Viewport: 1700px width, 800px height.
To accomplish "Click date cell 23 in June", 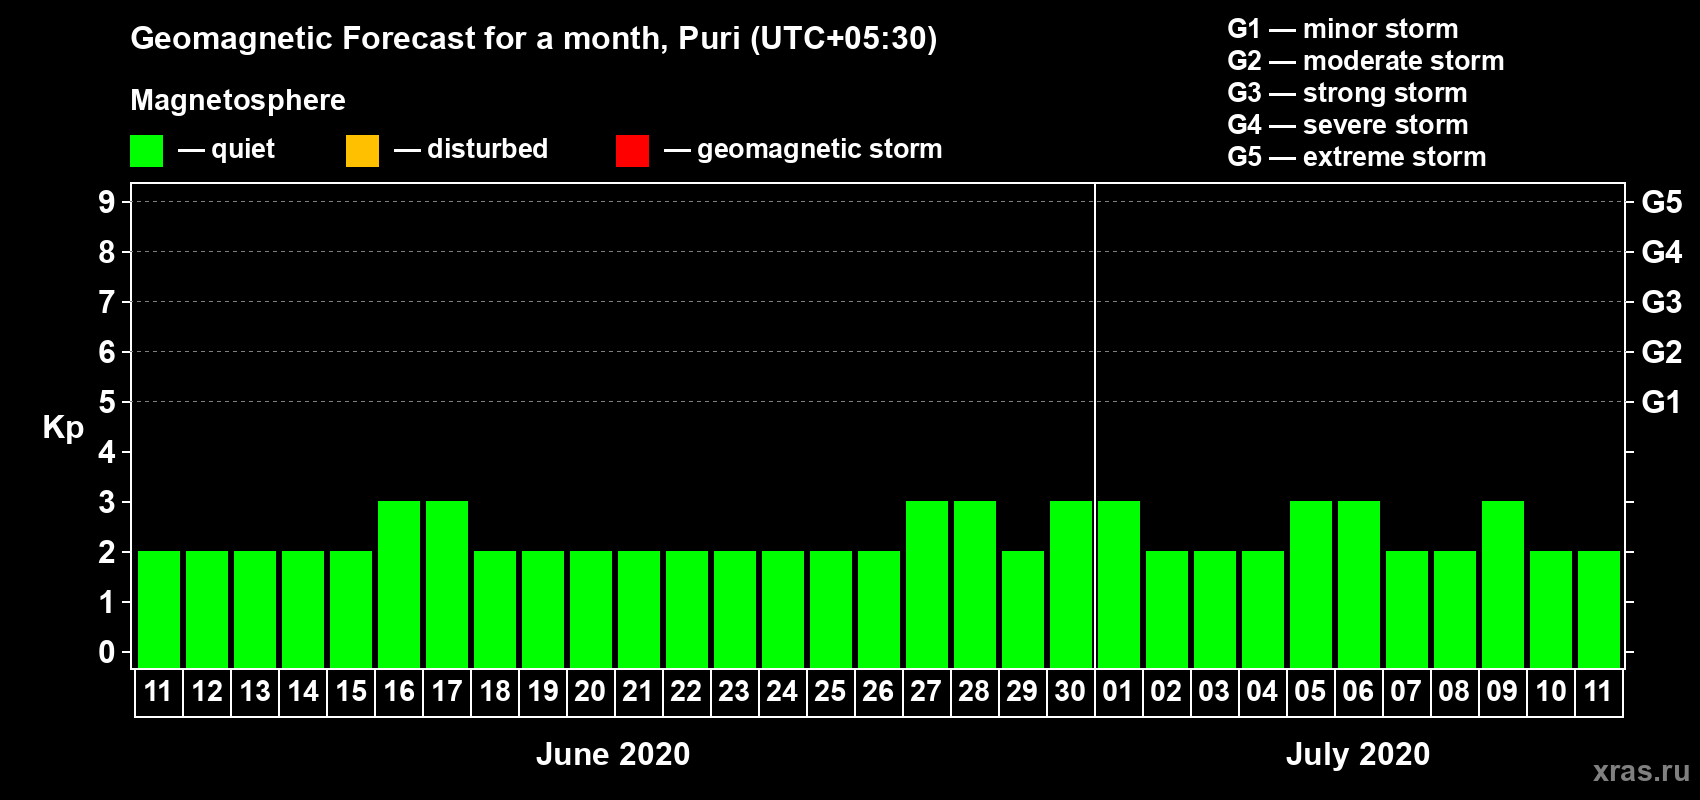I will pyautogui.click(x=735, y=692).
